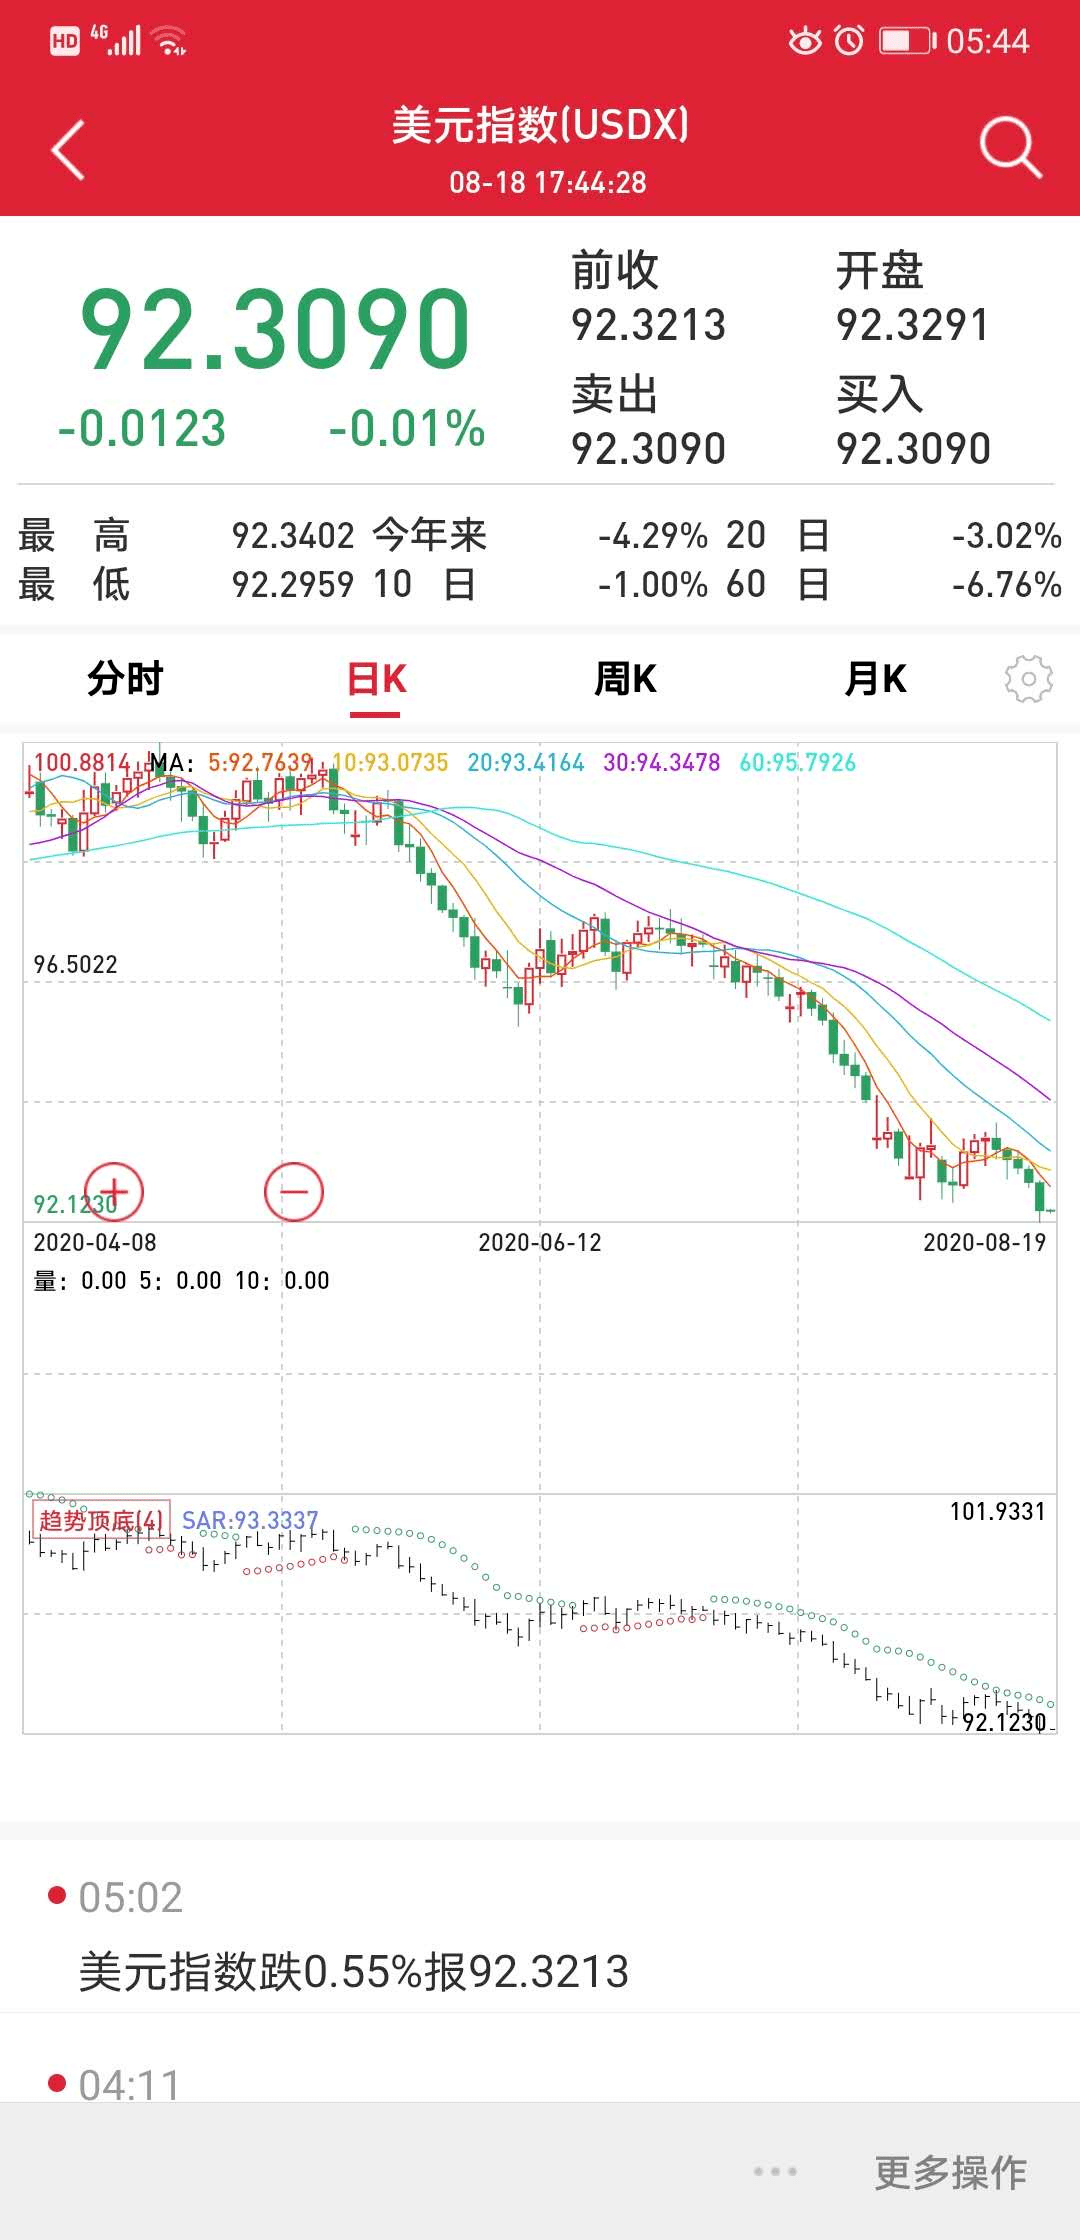Select the 日K daily chart tab
This screenshot has height=2240, width=1080.
coord(376,679)
